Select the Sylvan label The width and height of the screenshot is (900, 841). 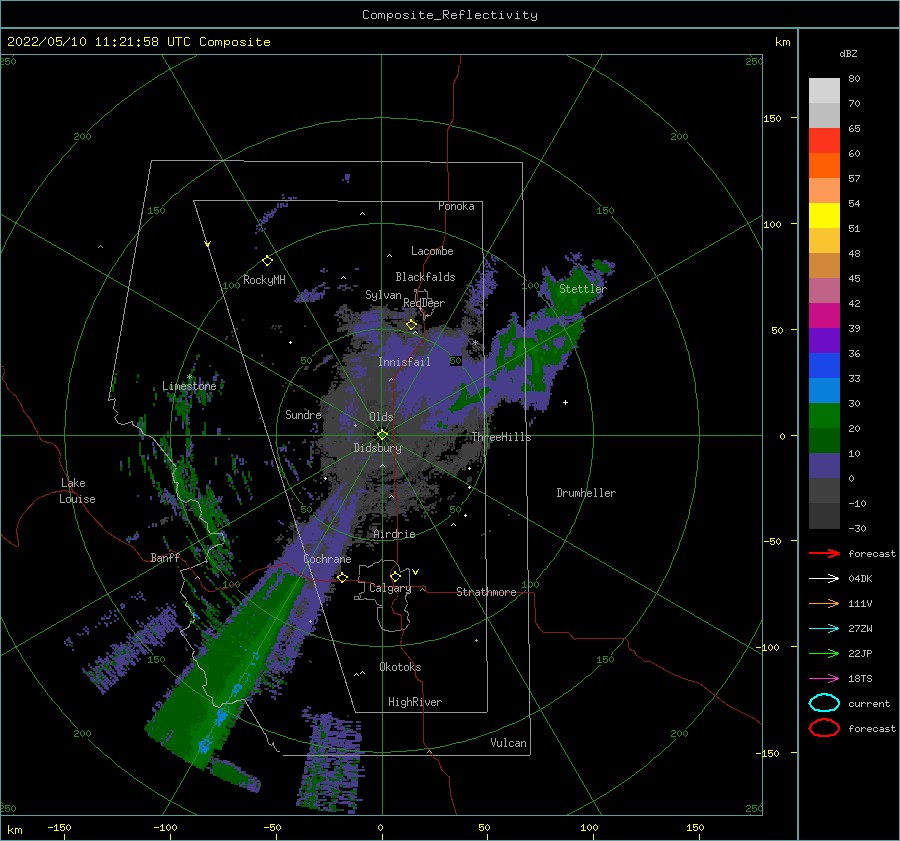coord(383,295)
